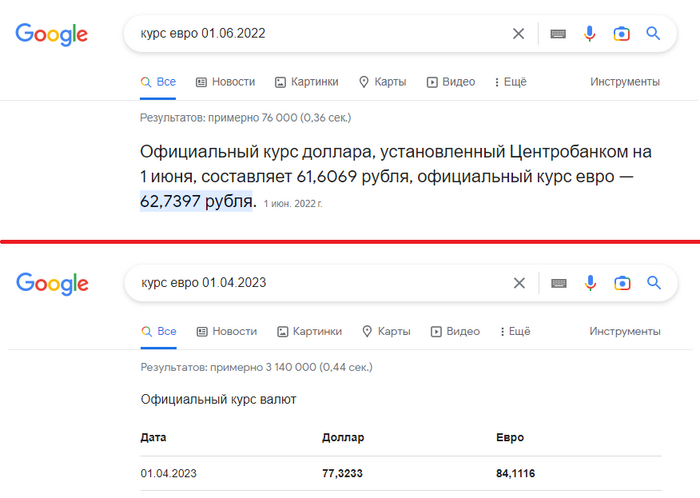This screenshot has width=700, height=498.
Task: Open virtual keyboard in bottom search bar
Action: tap(558, 283)
